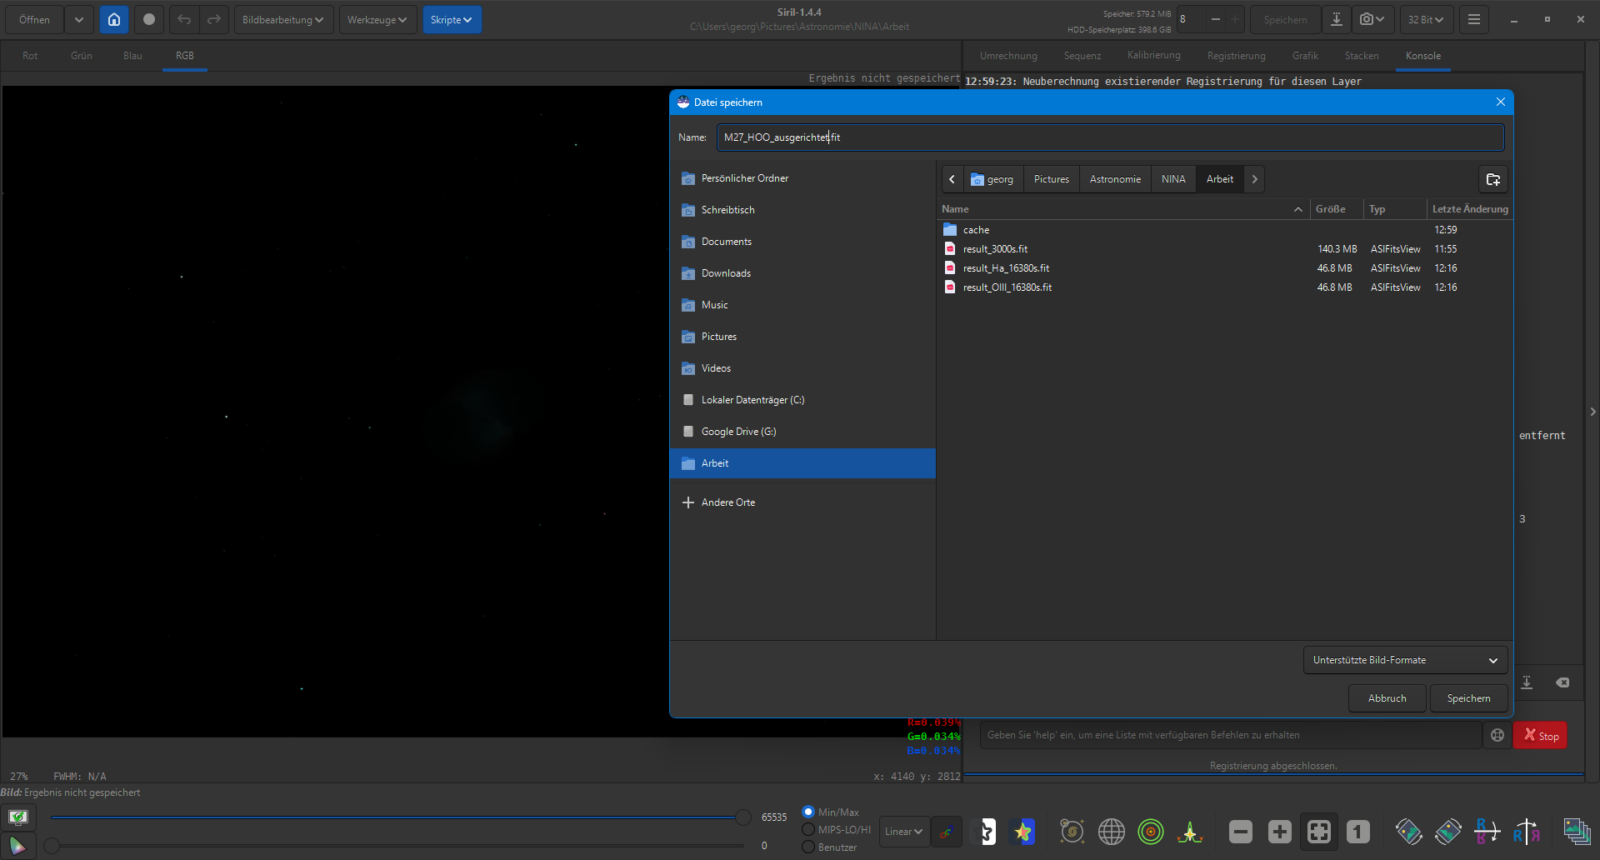Click the zoom-out minus icon

click(x=1241, y=832)
